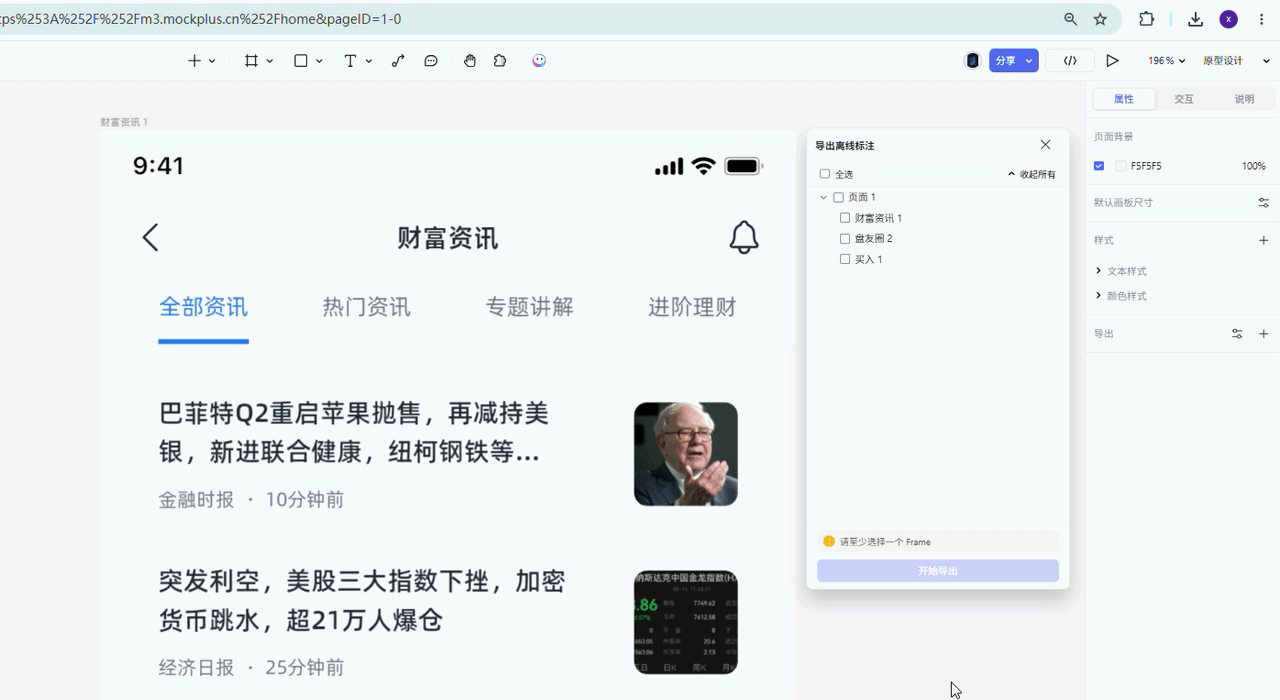Click the 分享 share button
The height and width of the screenshot is (700, 1280).
[1005, 61]
